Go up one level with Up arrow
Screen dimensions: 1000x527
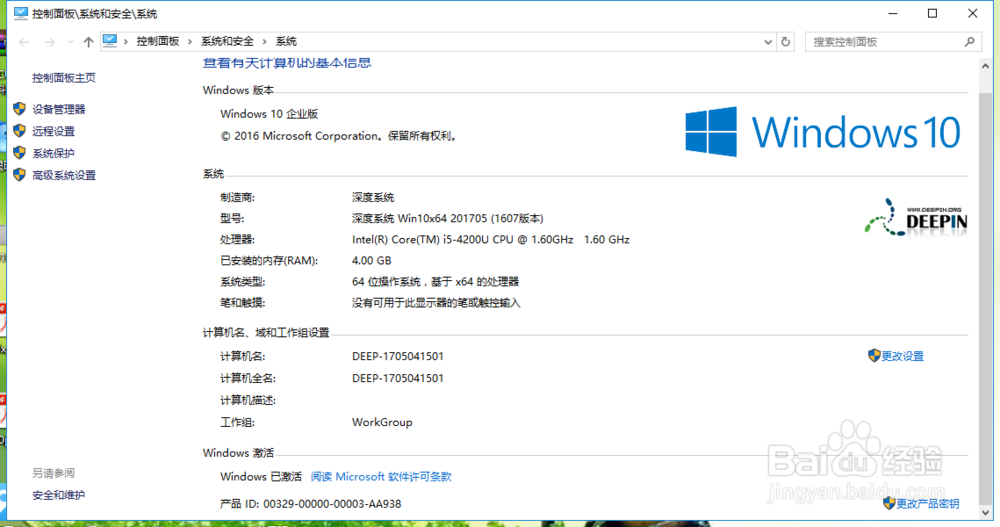tap(88, 42)
